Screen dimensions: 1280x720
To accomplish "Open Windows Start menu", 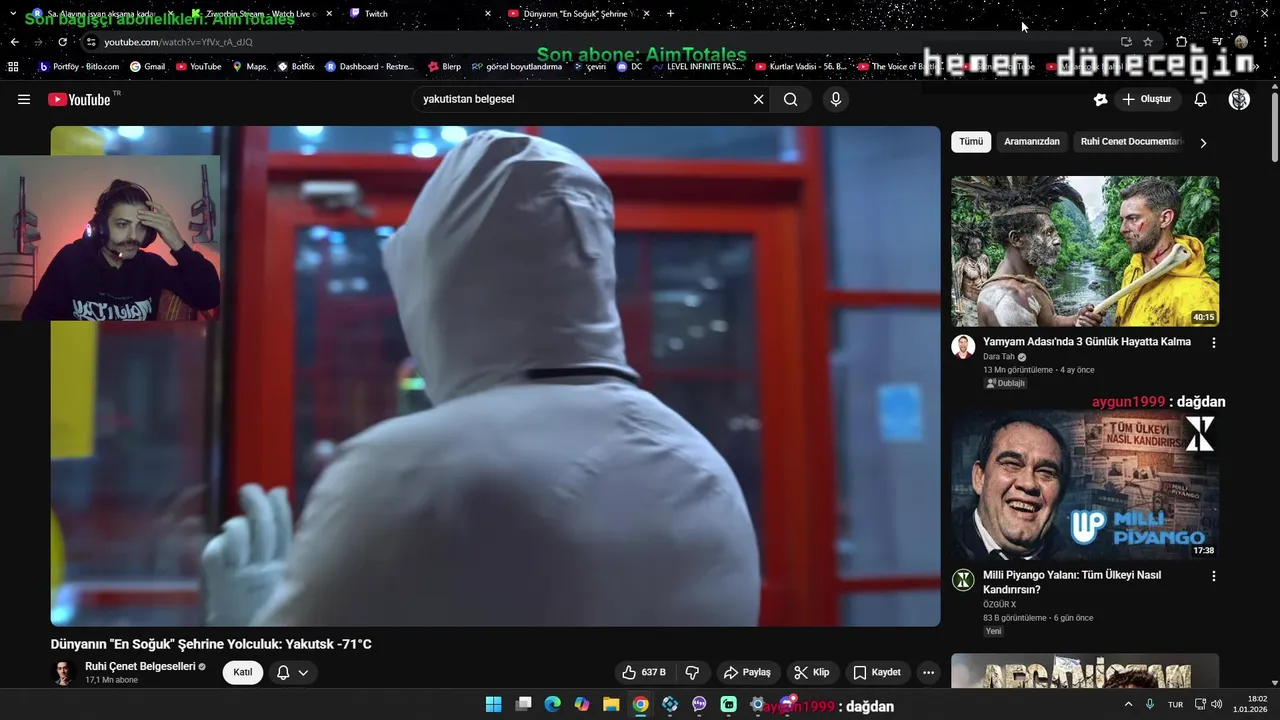I will click(x=494, y=705).
